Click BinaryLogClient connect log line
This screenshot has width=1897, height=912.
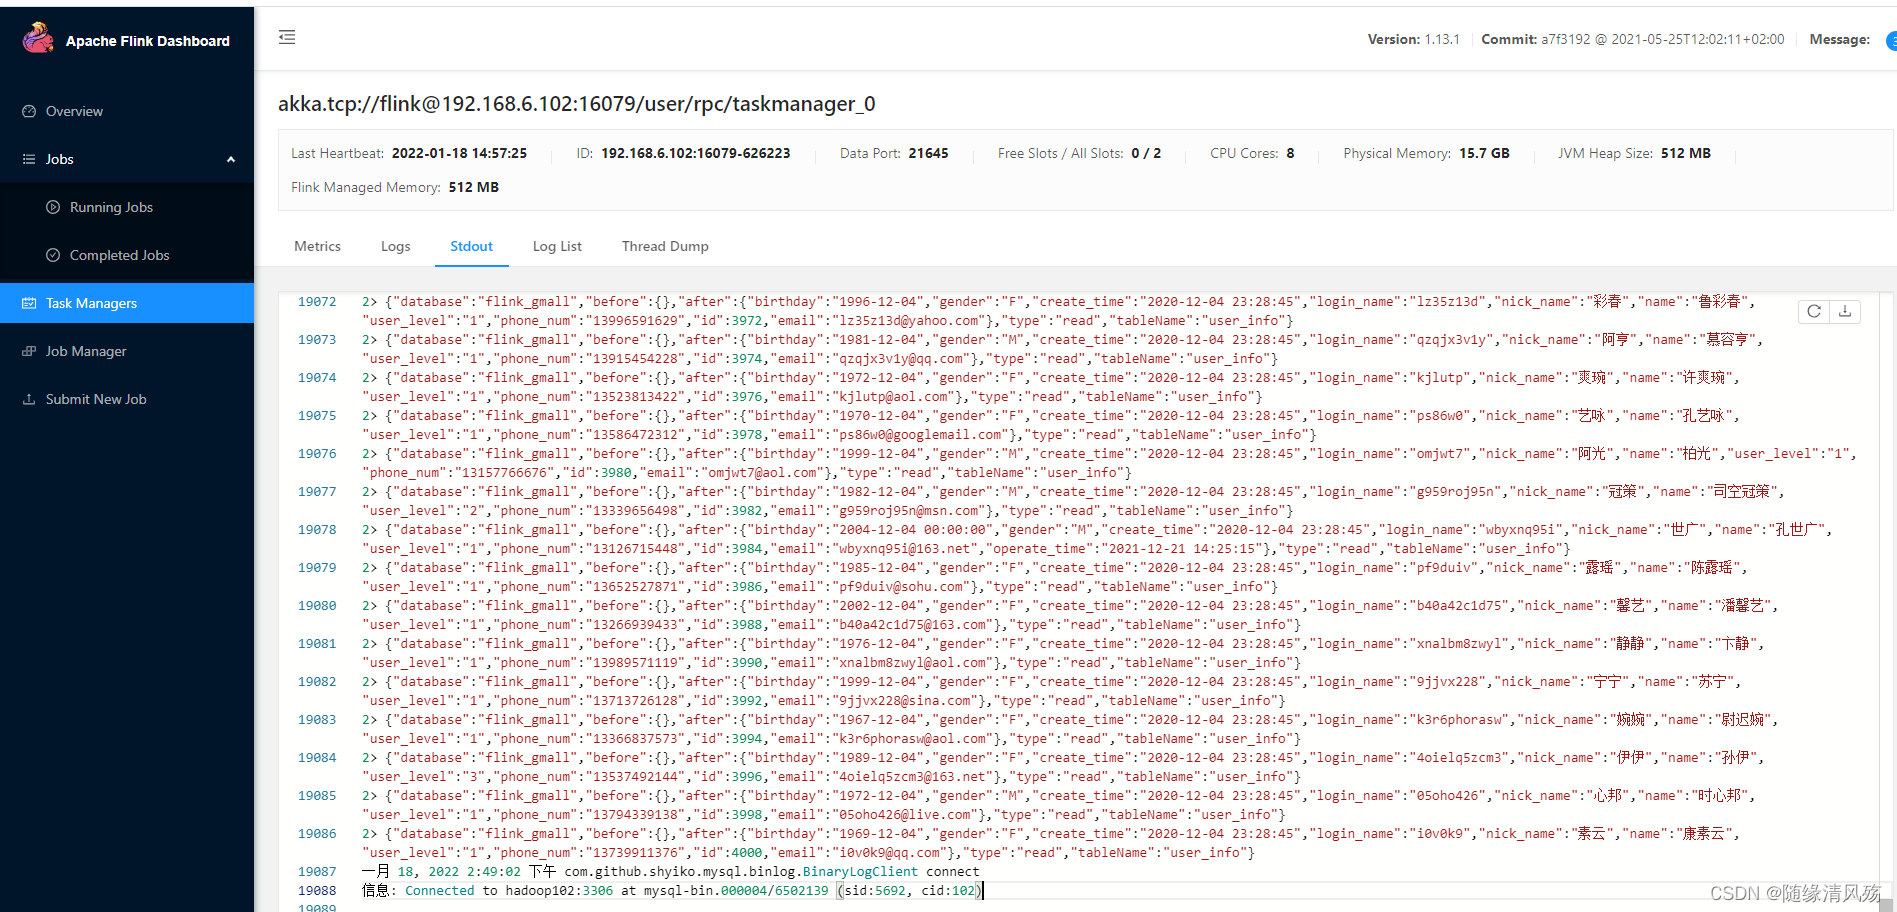coord(671,872)
